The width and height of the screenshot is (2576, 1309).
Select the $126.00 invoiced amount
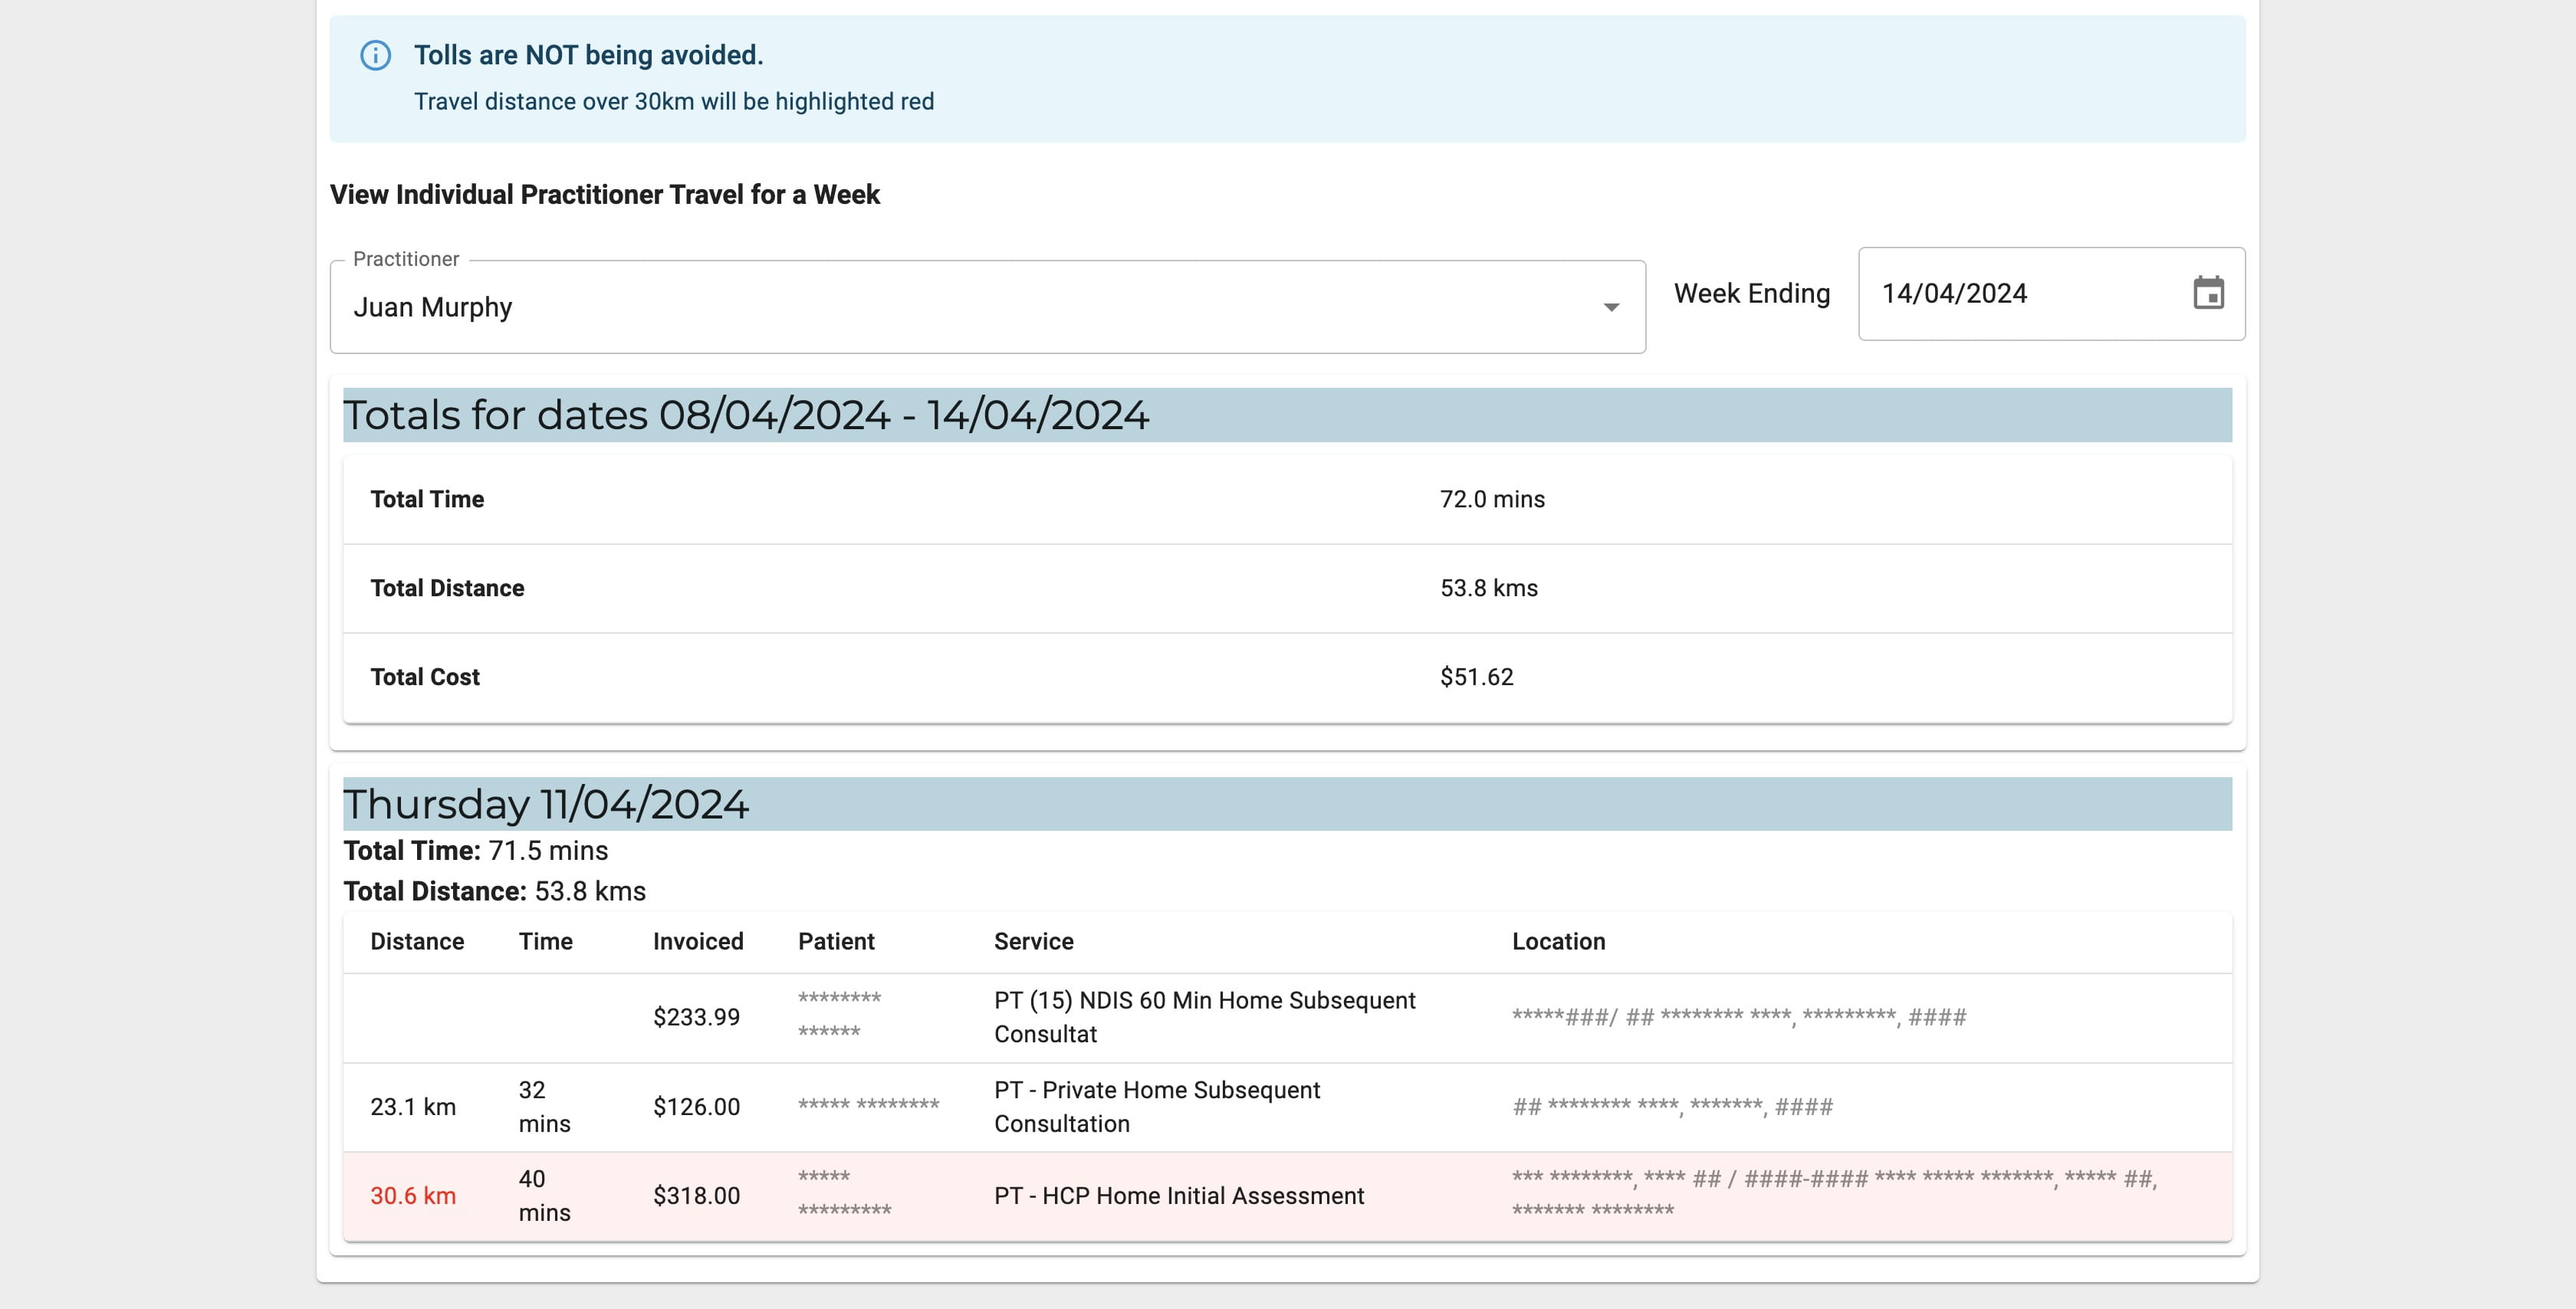click(x=696, y=1107)
